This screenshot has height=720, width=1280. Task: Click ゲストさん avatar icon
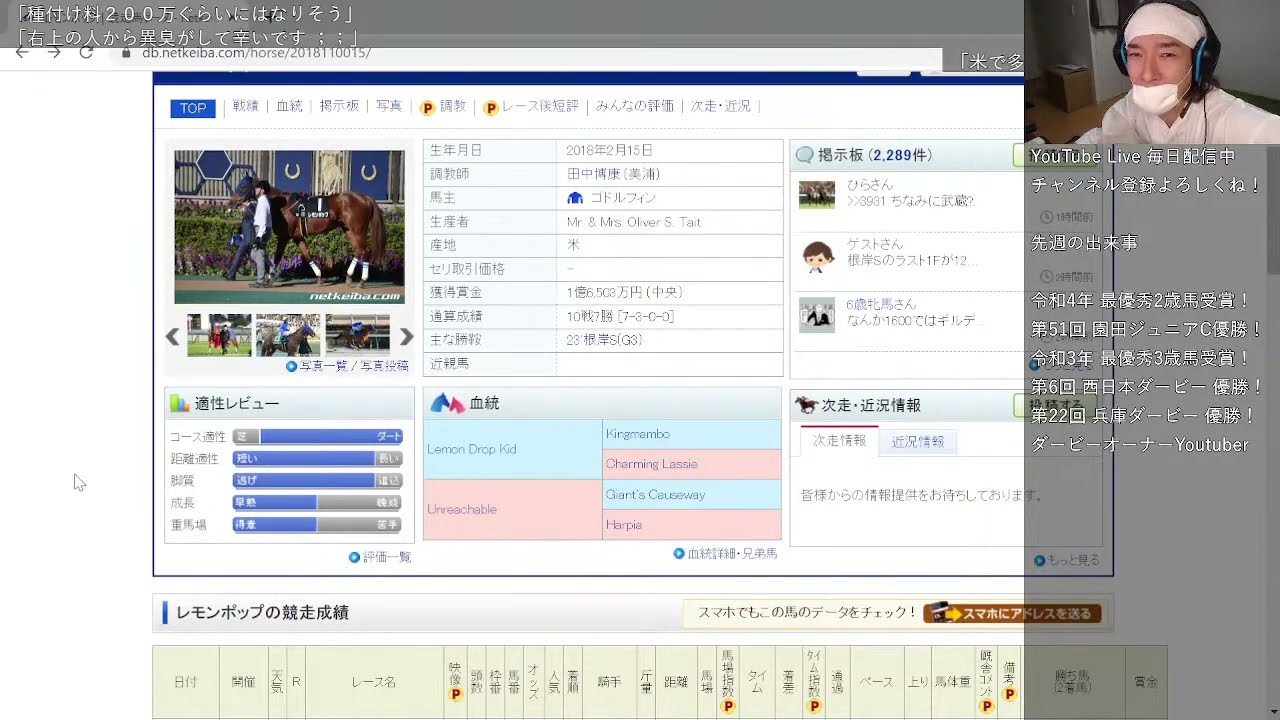tap(817, 256)
